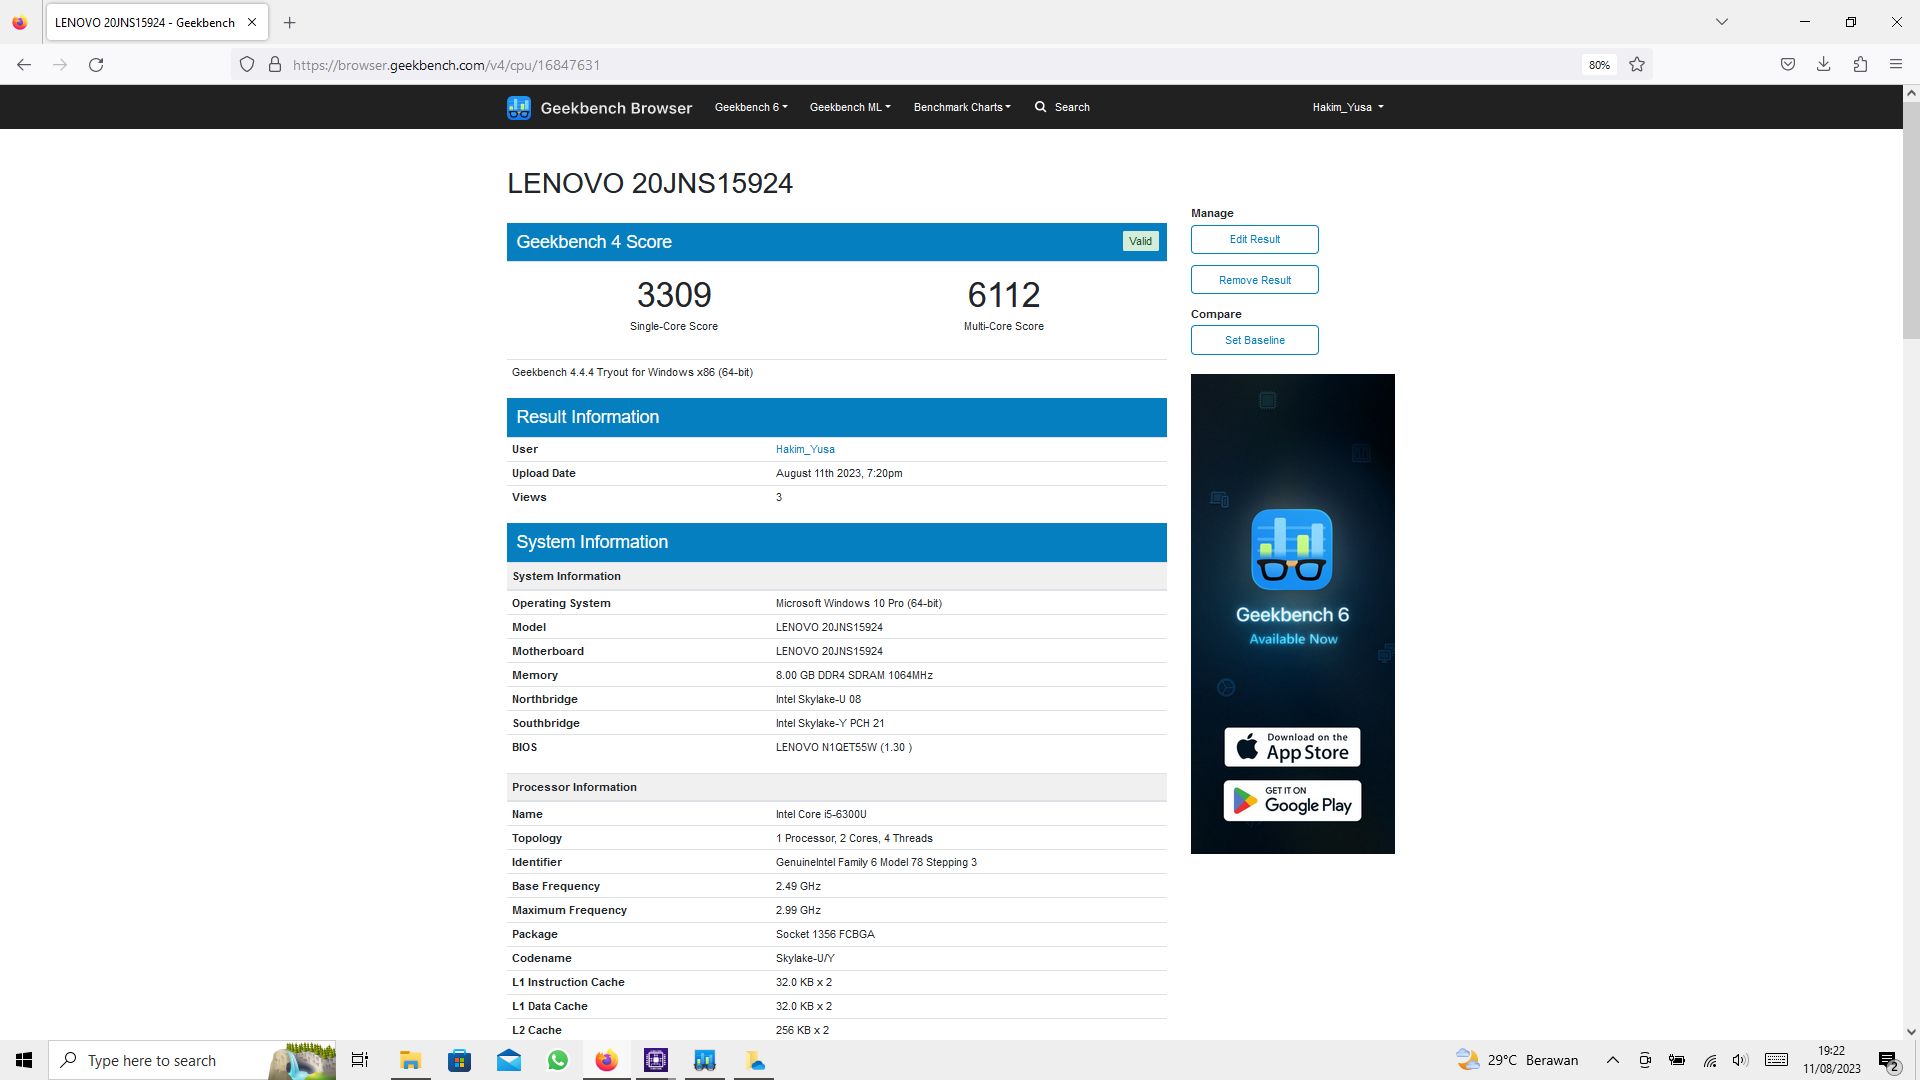The width and height of the screenshot is (1920, 1080).
Task: Click the Skylake-U/Y codename value
Action: pyautogui.click(x=805, y=958)
